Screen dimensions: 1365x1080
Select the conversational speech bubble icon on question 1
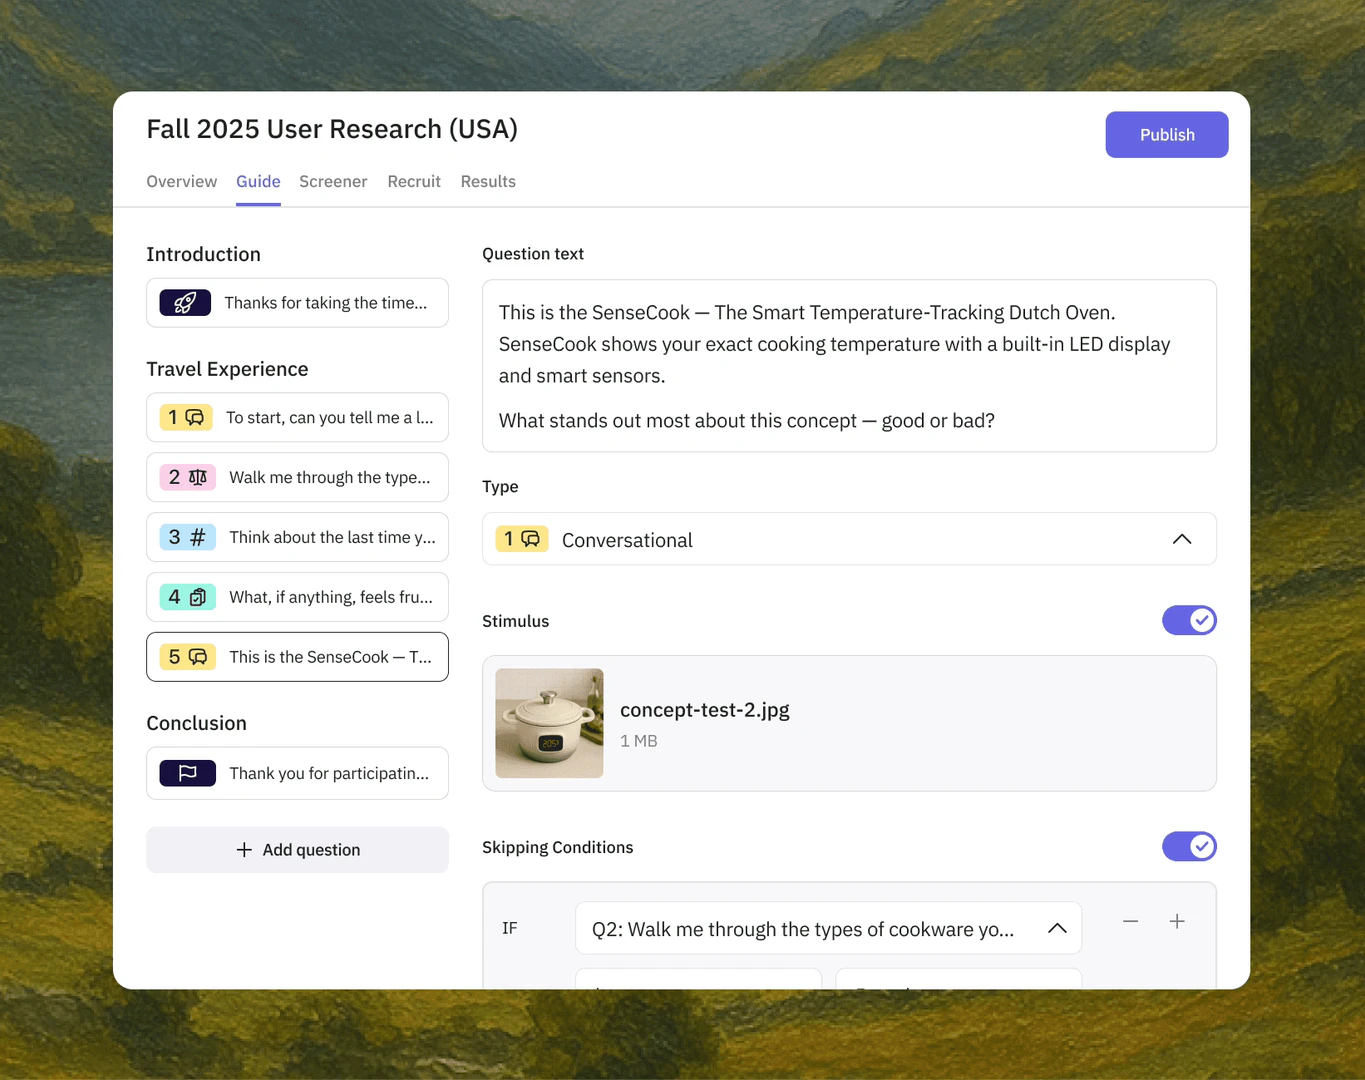pos(197,417)
